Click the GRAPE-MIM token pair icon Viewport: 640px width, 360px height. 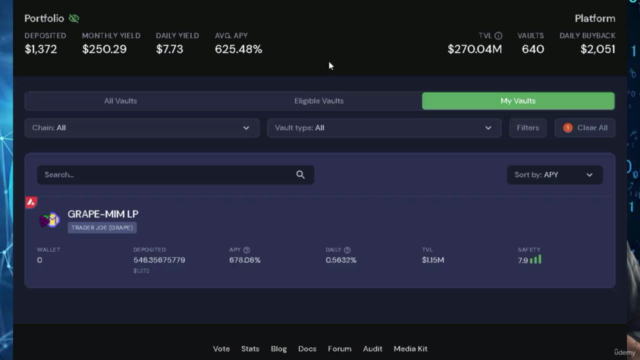coord(50,220)
